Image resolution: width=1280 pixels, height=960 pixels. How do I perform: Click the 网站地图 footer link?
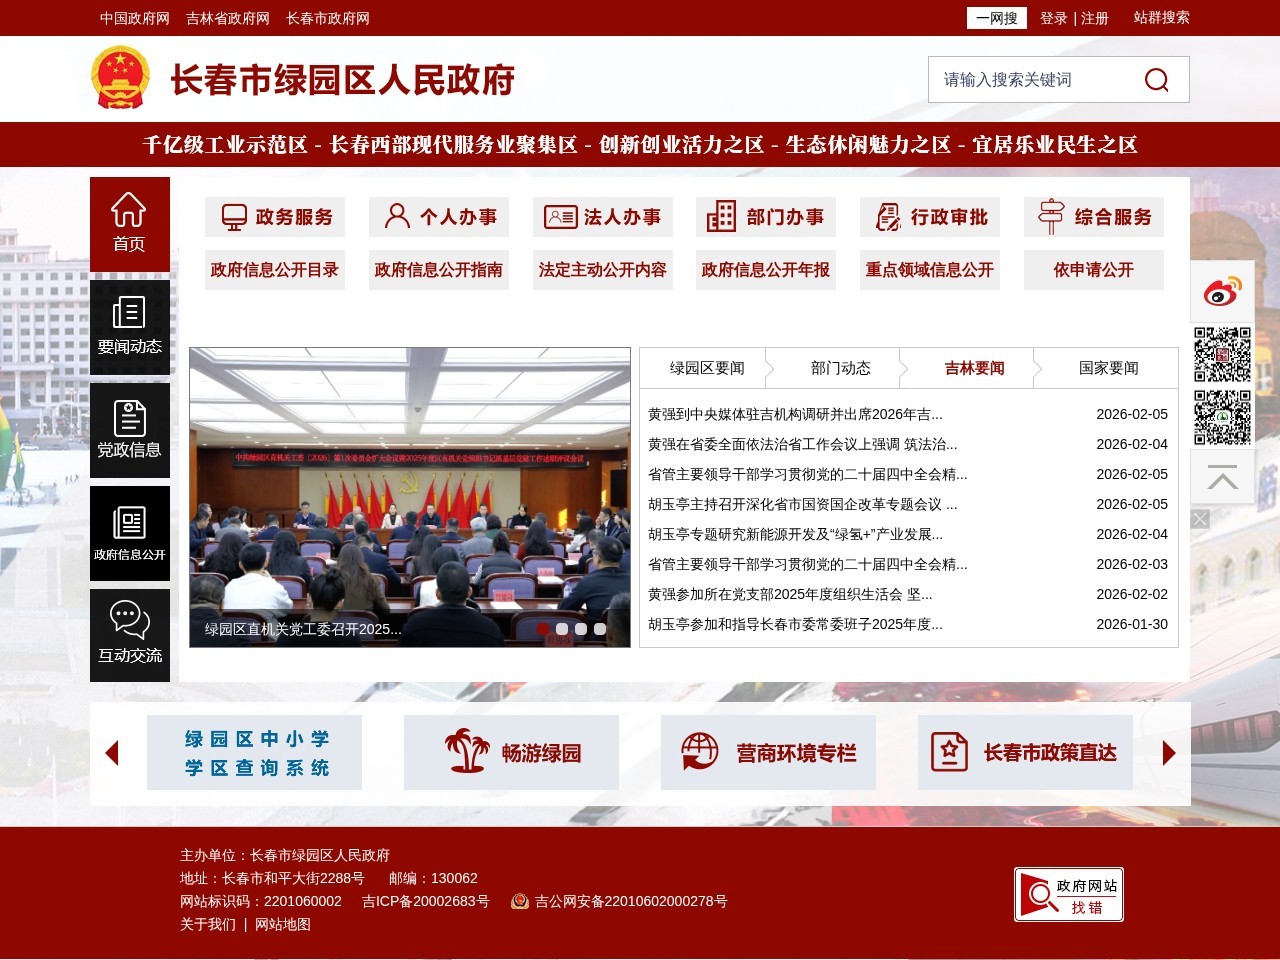point(283,924)
